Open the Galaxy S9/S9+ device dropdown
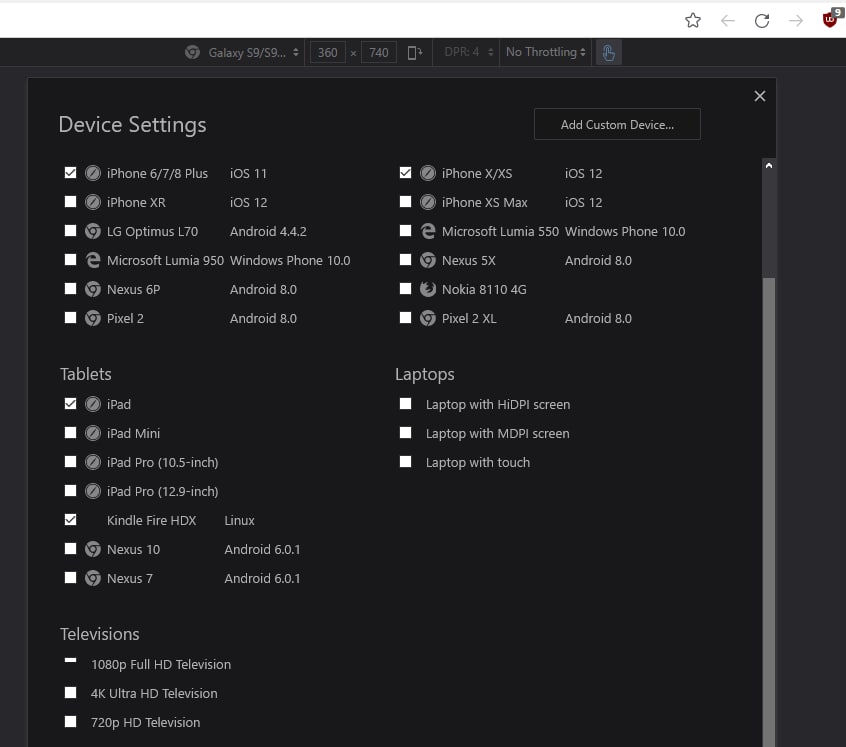 pyautogui.click(x=253, y=53)
